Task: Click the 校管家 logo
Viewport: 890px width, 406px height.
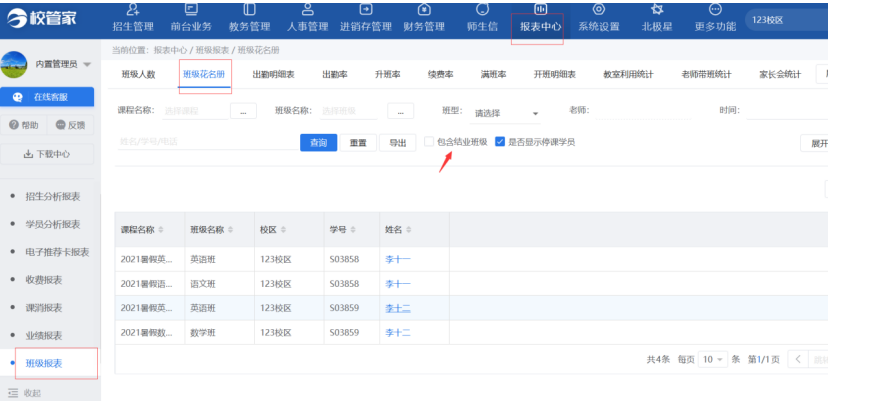Action: pos(42,19)
